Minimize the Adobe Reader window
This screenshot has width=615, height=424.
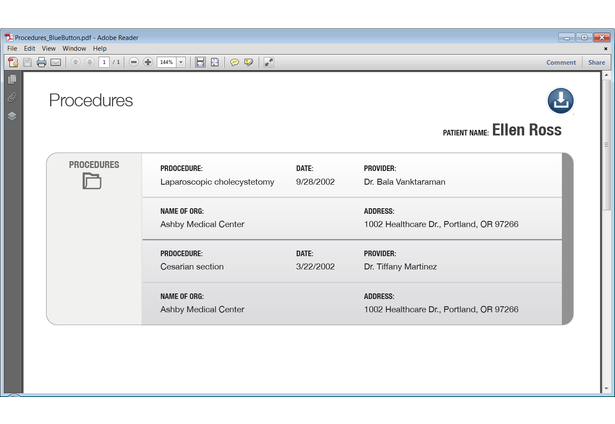(566, 38)
